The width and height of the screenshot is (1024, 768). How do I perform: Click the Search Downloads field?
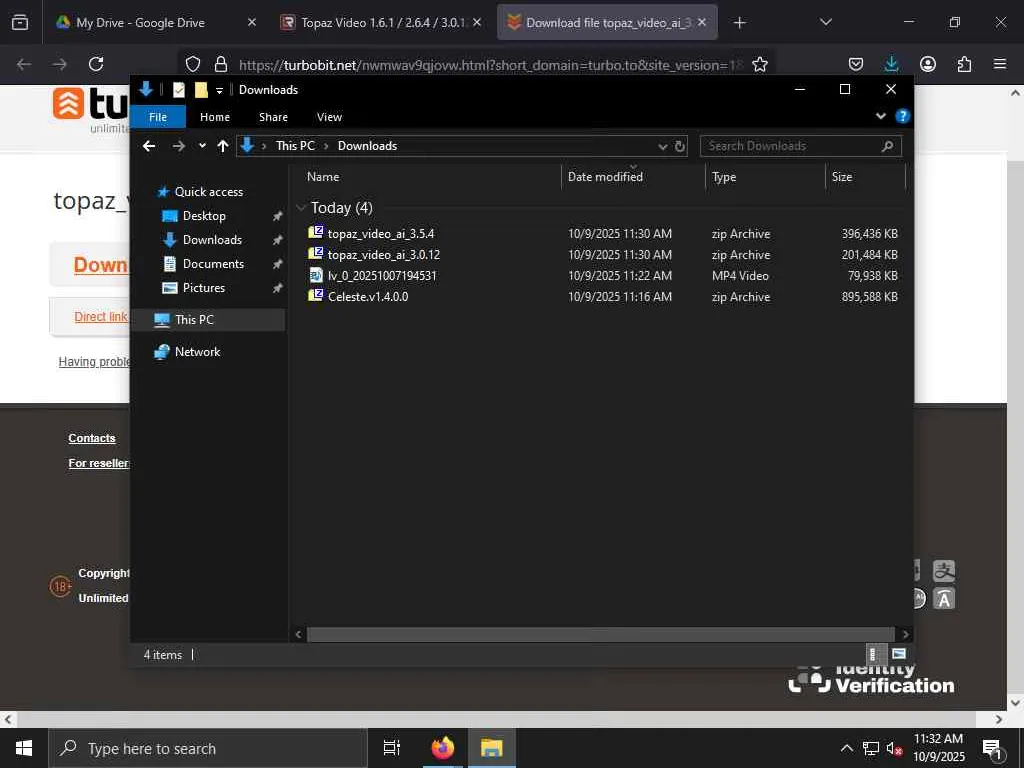pyautogui.click(x=801, y=146)
